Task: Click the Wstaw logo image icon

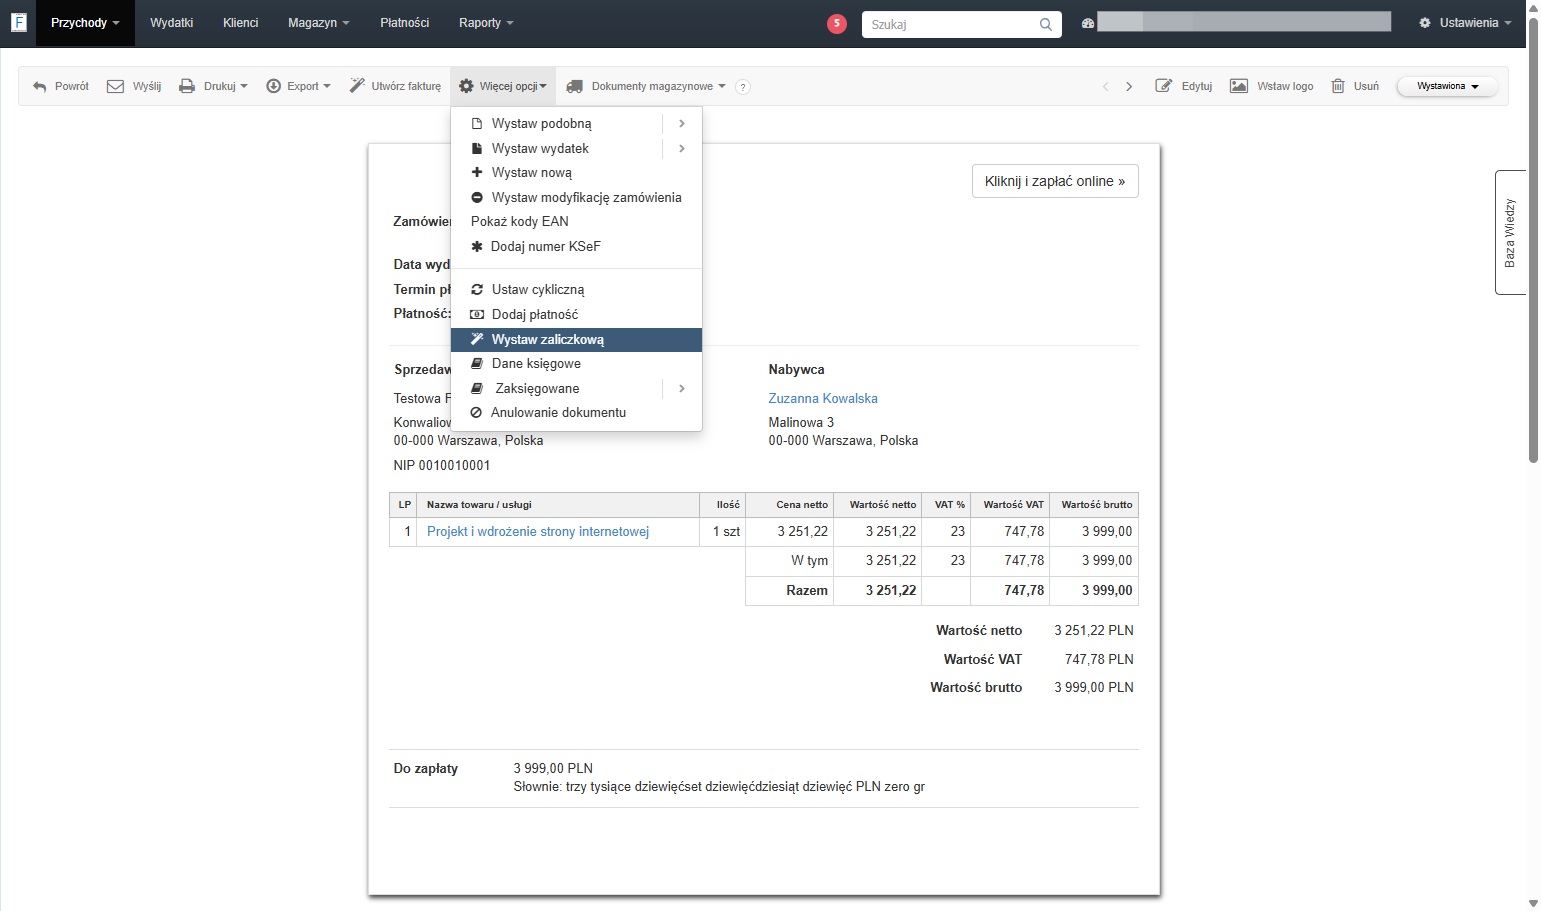Action: pyautogui.click(x=1239, y=86)
